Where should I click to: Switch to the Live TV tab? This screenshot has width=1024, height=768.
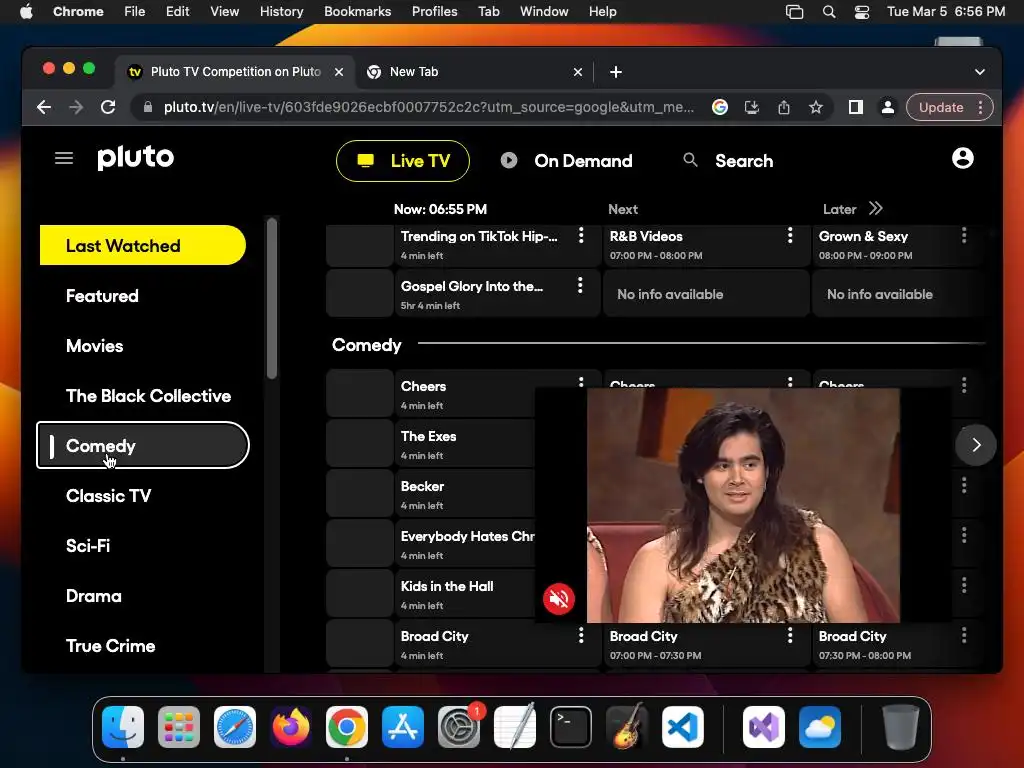pos(402,161)
